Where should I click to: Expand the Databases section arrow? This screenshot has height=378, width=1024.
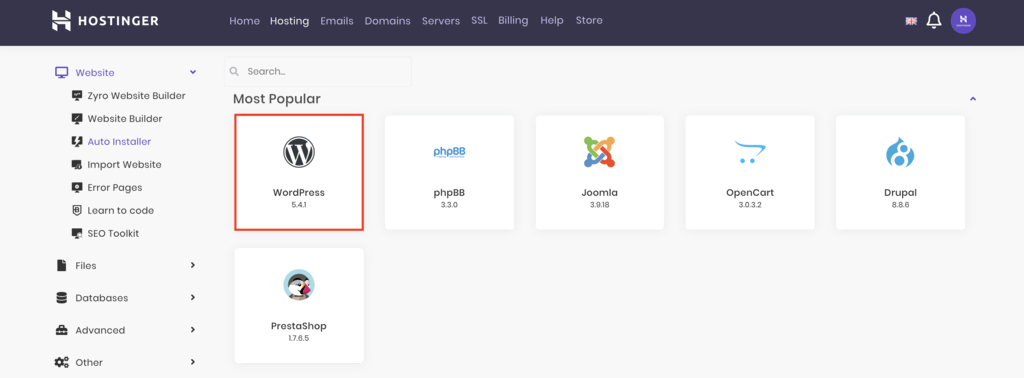pyautogui.click(x=193, y=297)
